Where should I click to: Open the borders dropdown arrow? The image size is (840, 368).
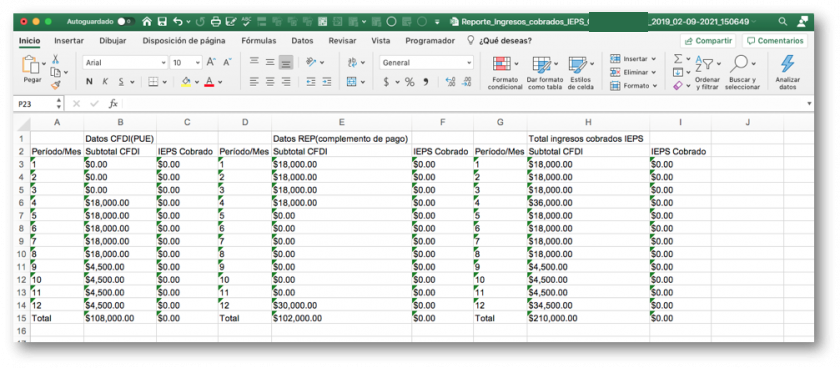point(164,82)
